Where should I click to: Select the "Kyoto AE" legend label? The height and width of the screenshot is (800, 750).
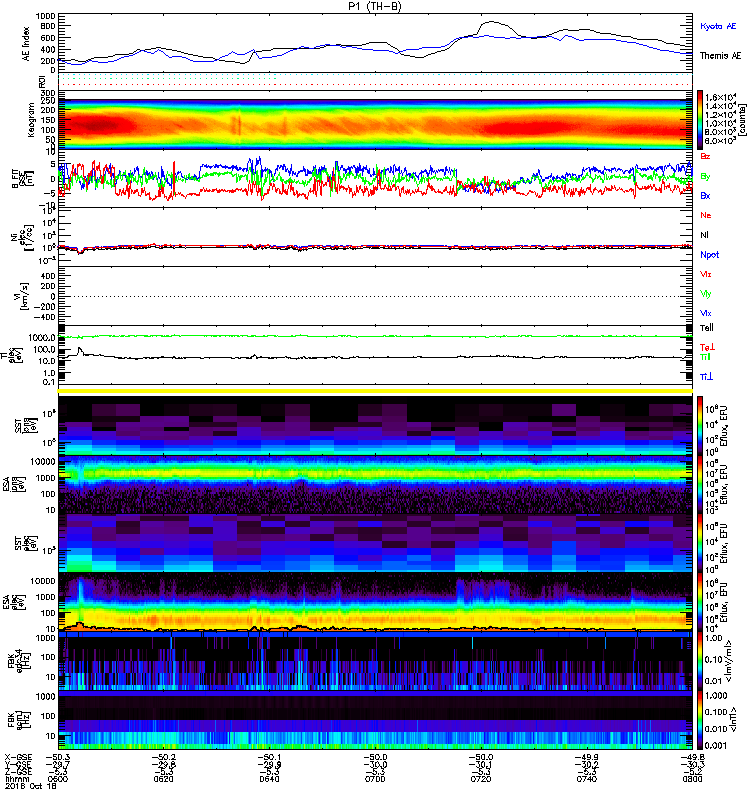coord(718,26)
